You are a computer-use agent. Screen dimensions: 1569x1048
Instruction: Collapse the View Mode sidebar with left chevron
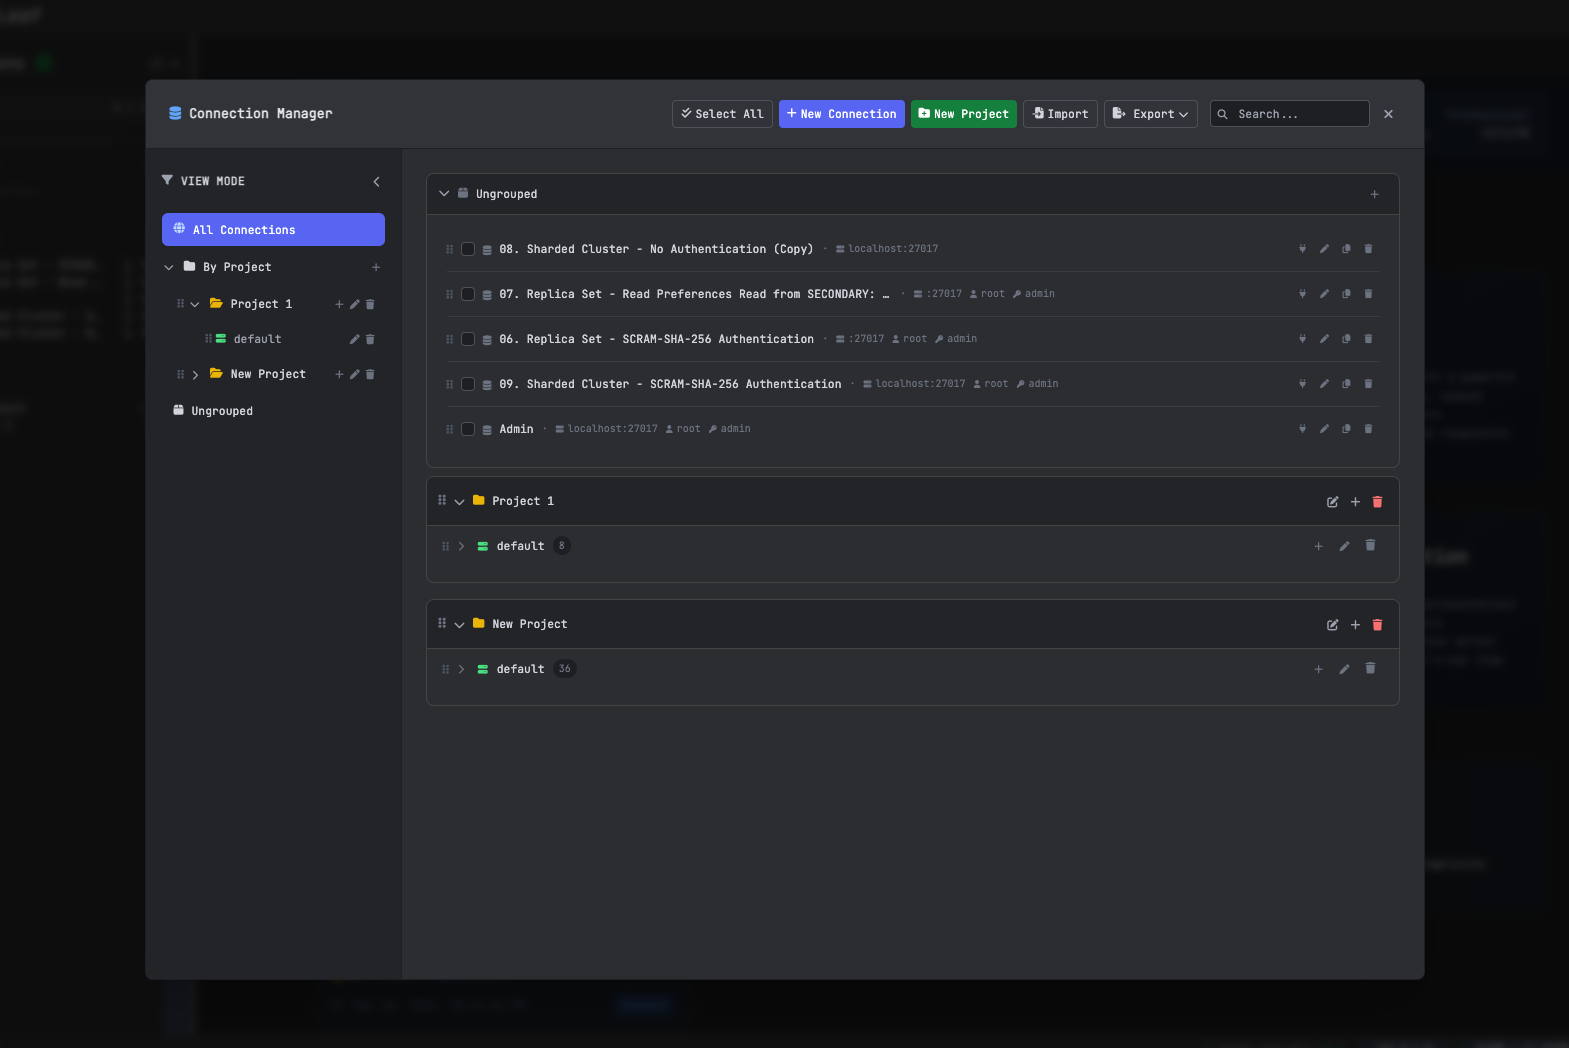click(x=376, y=182)
